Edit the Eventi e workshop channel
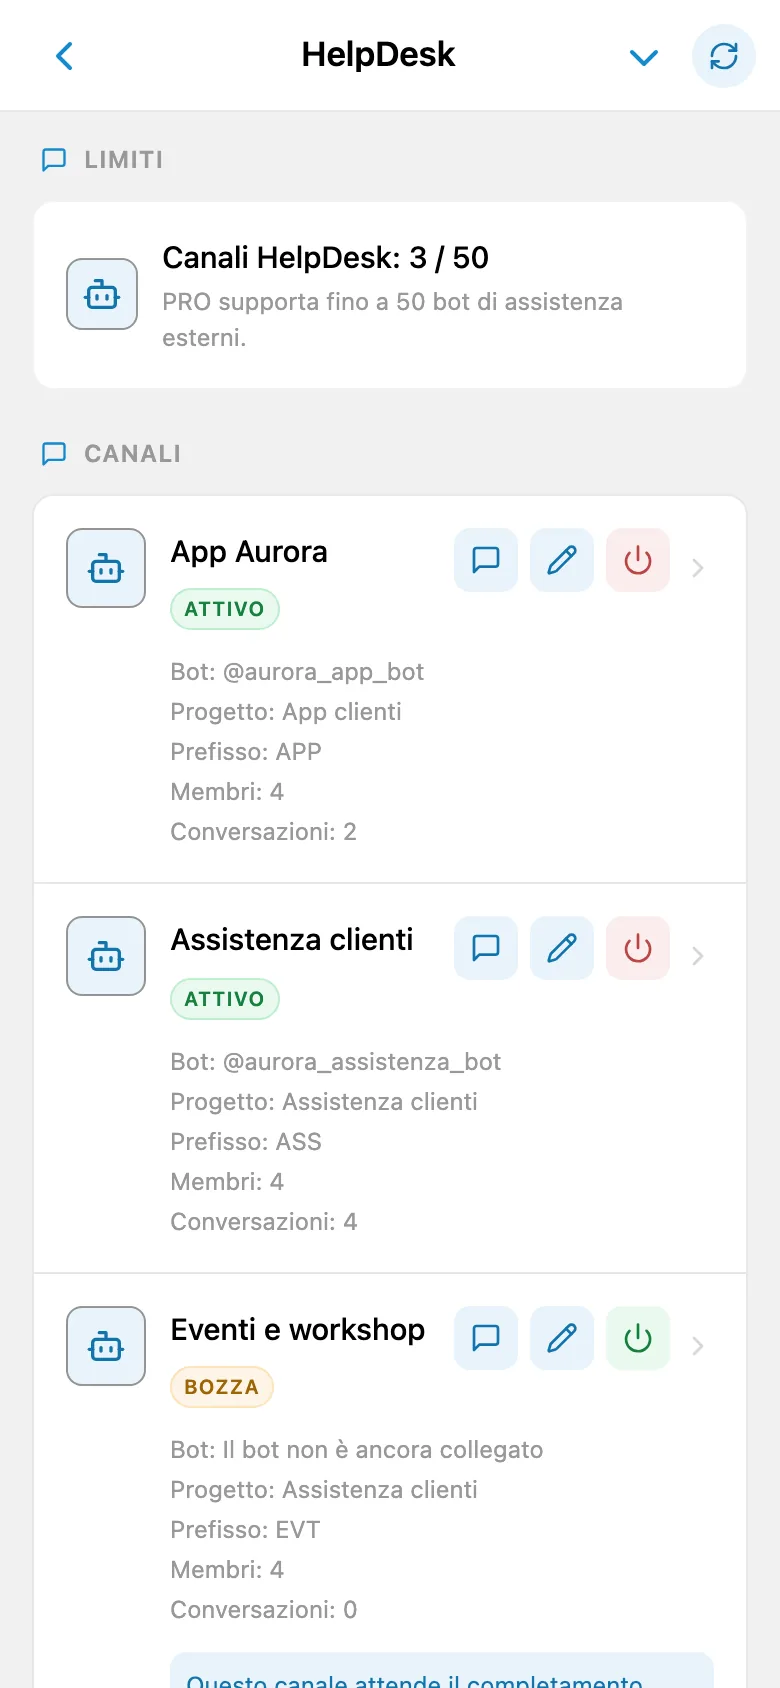Image resolution: width=780 pixels, height=1688 pixels. tap(562, 1338)
